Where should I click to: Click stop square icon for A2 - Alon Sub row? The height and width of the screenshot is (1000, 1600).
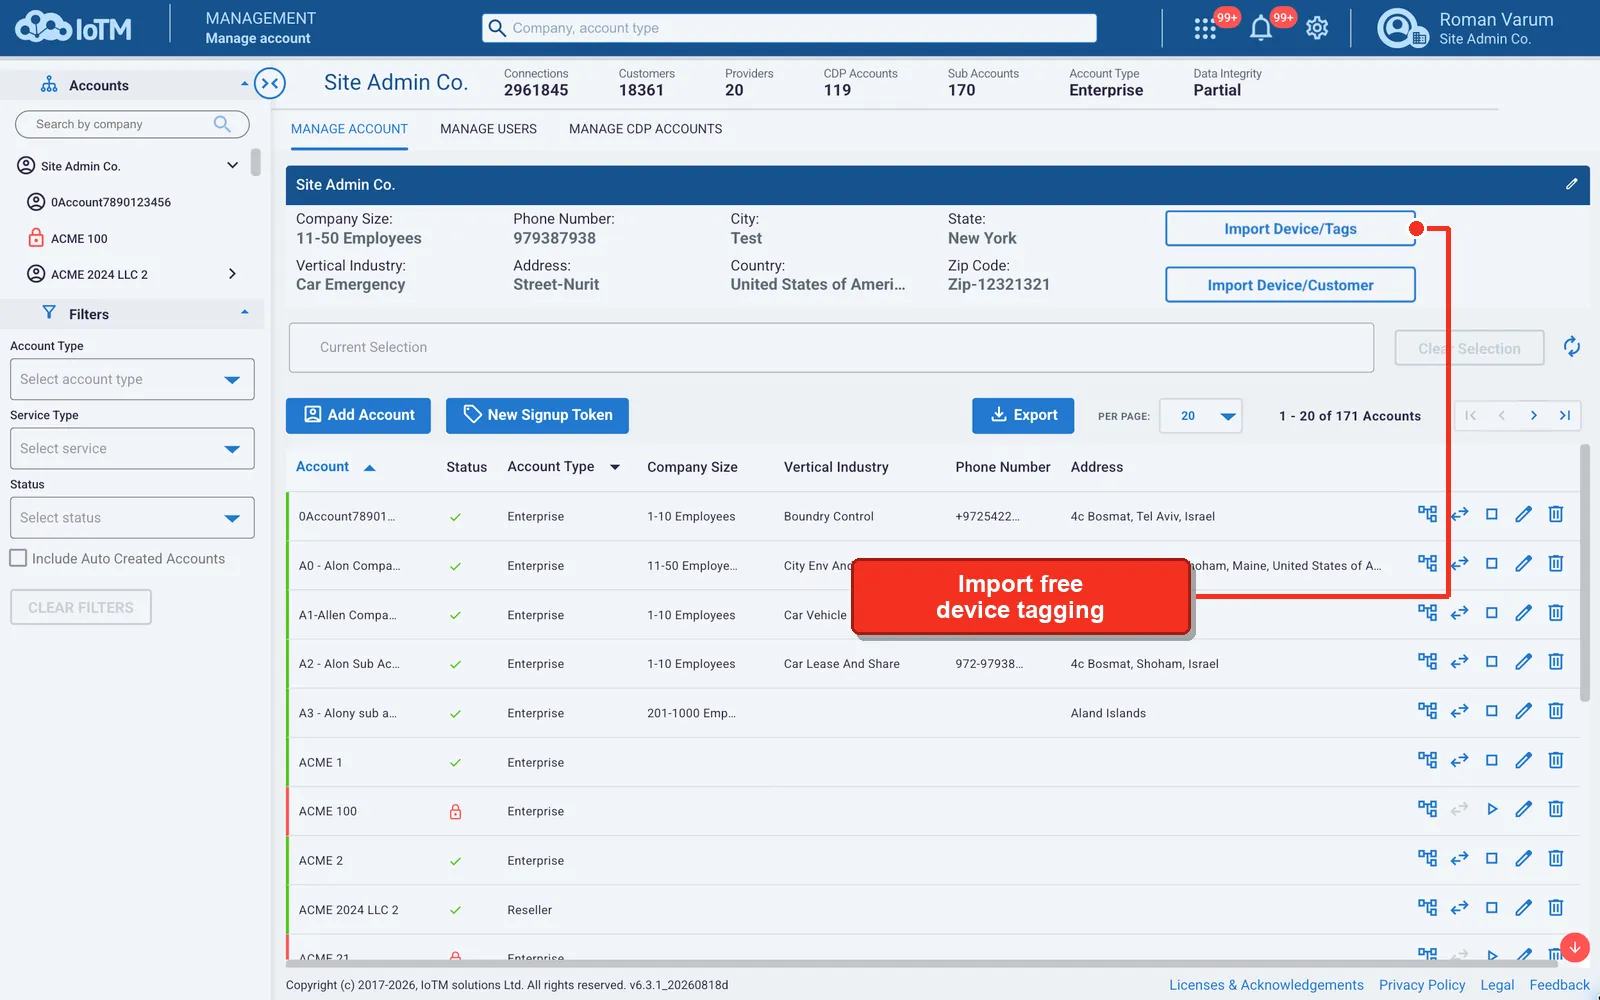[x=1491, y=661]
